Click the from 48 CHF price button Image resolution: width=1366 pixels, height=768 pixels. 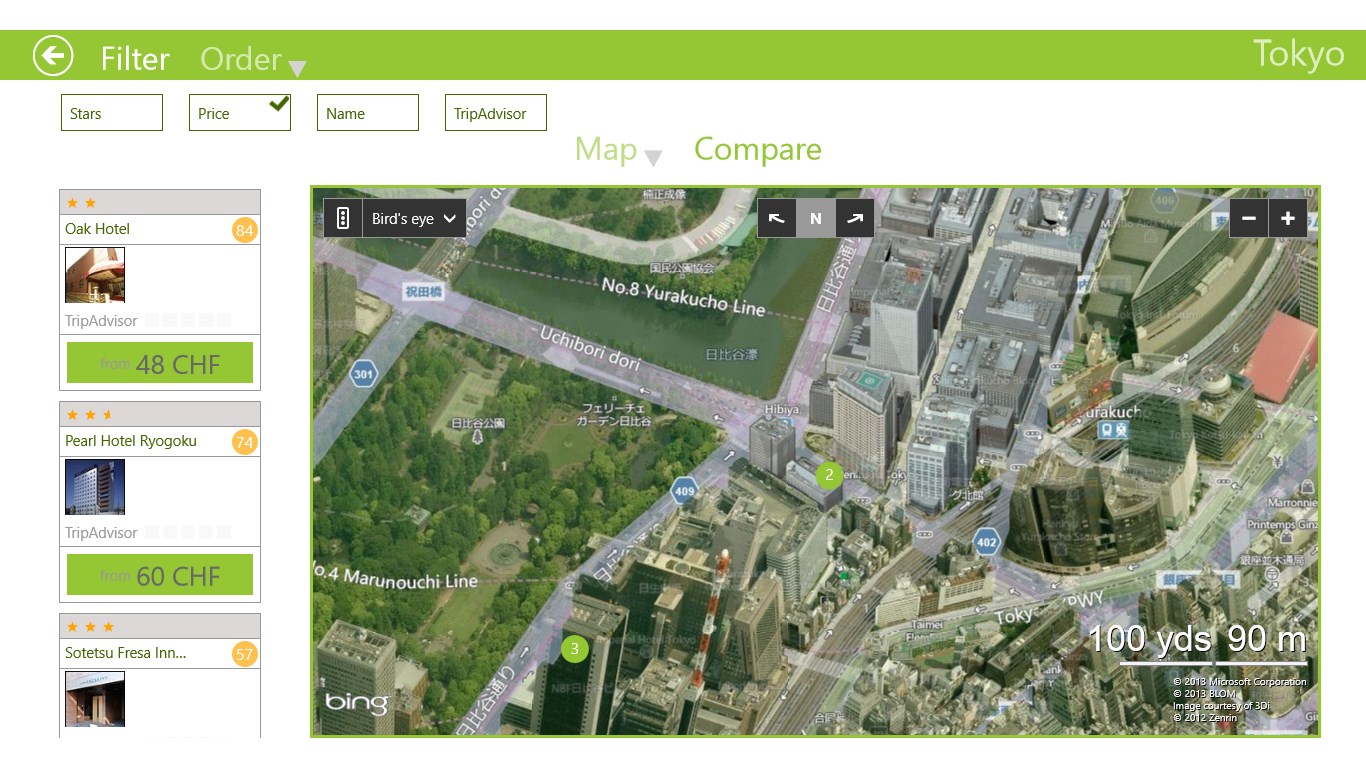(x=160, y=363)
